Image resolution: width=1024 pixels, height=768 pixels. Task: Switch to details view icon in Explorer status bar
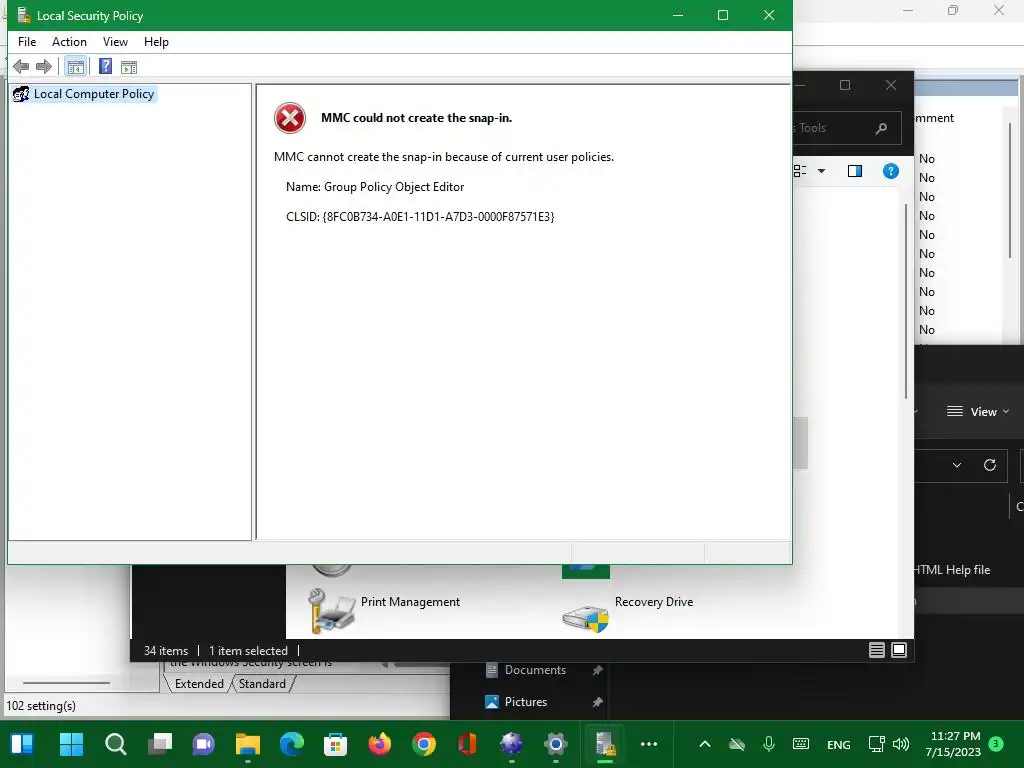[x=877, y=650]
